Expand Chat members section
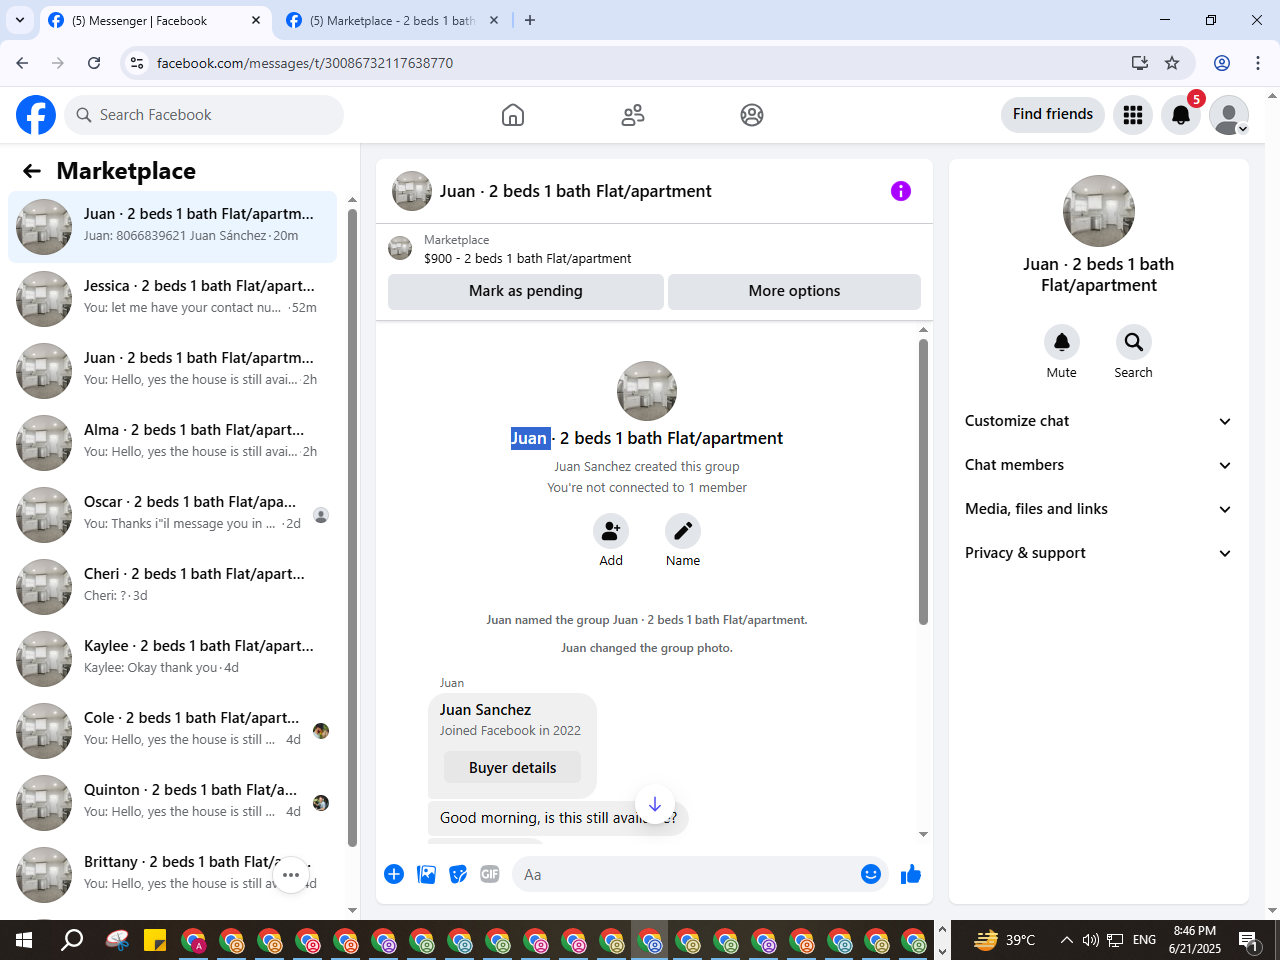 [x=1098, y=465]
